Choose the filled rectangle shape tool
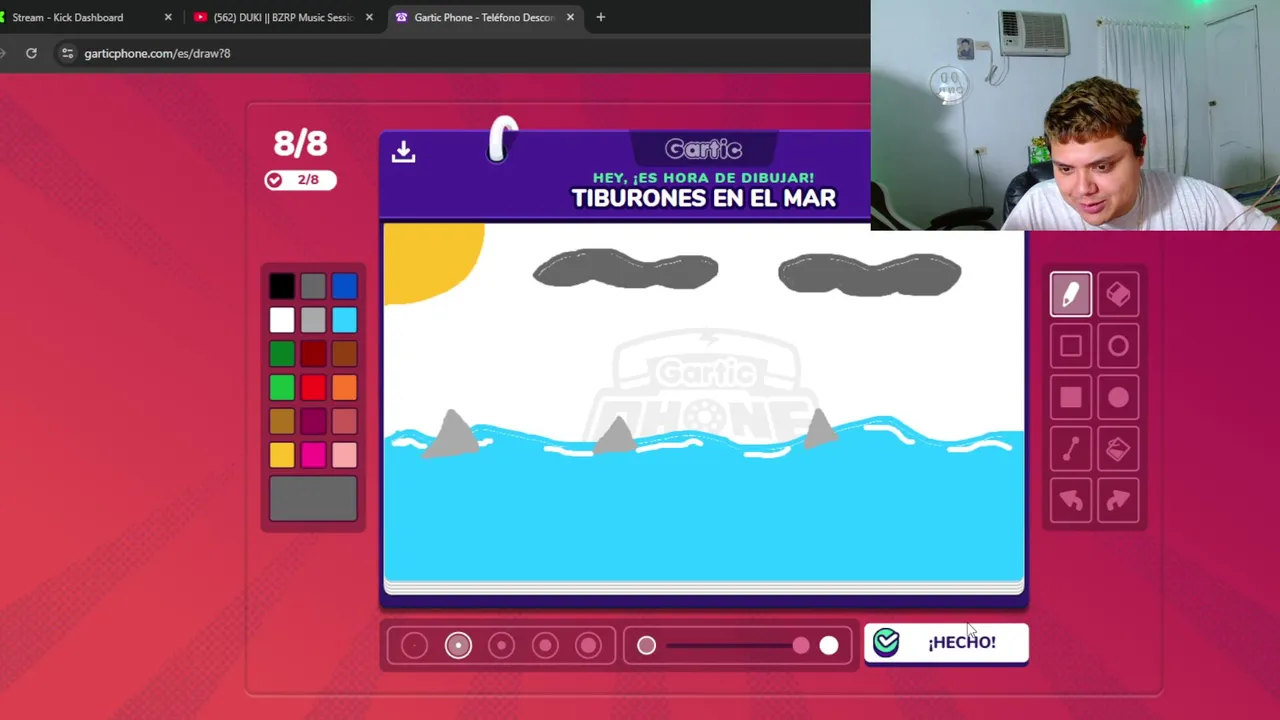This screenshot has width=1280, height=720. [1070, 398]
